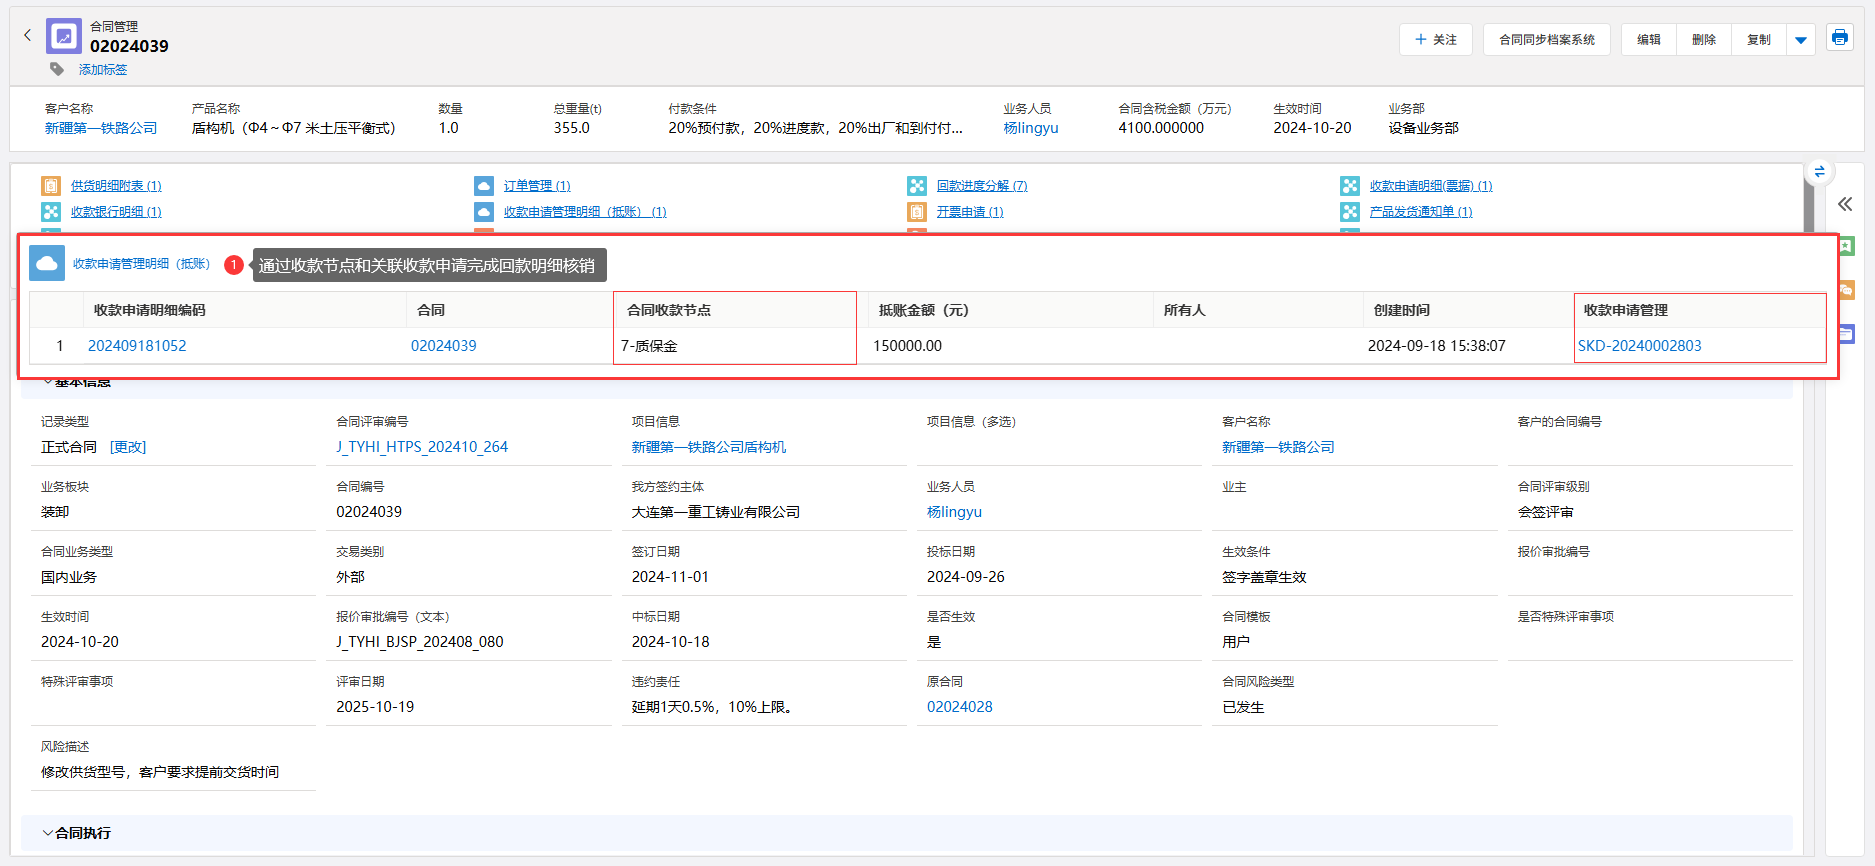Image resolution: width=1875 pixels, height=866 pixels.
Task: Click the printer icon in the header
Action: click(x=1839, y=38)
